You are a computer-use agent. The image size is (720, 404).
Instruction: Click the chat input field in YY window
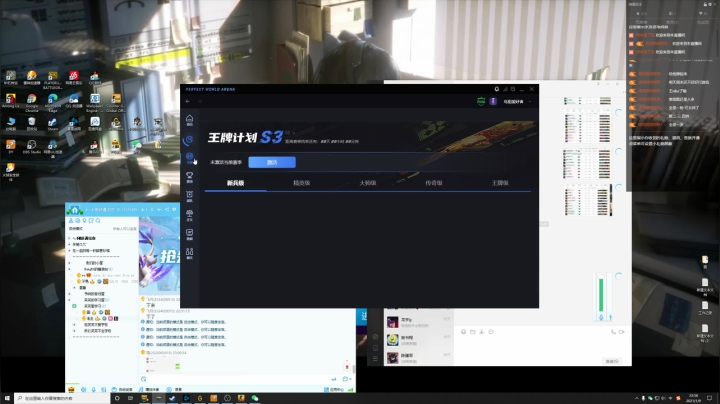click(x=234, y=379)
